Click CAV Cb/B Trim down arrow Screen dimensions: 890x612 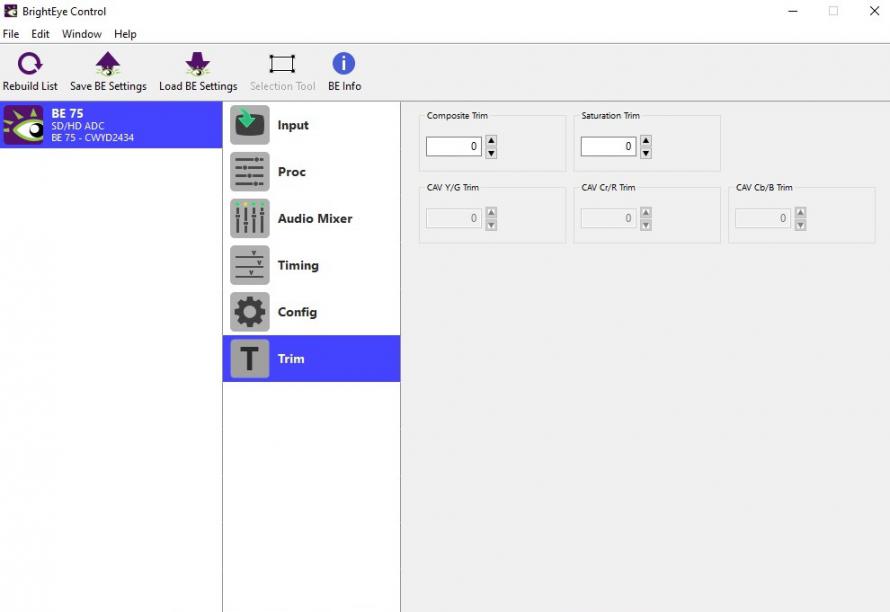tap(800, 225)
